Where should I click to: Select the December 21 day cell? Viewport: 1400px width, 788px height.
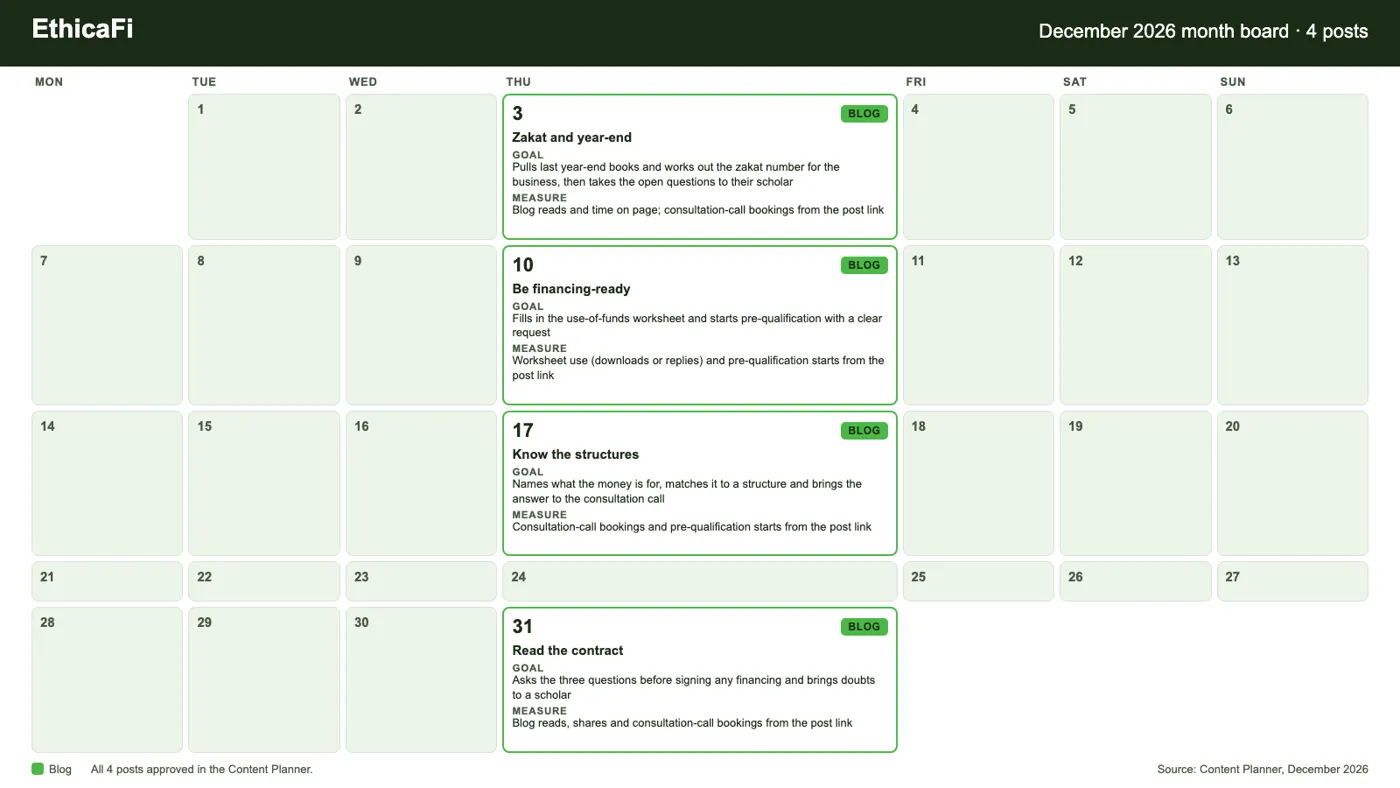[x=107, y=581]
